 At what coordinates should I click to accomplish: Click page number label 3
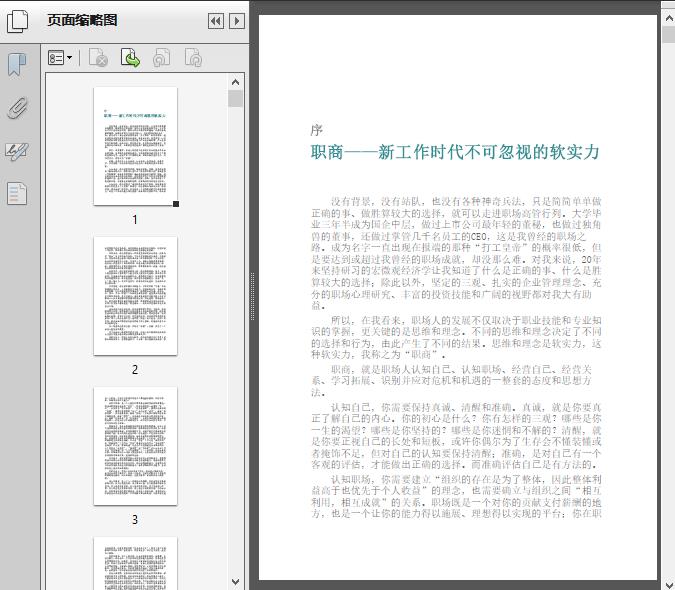point(135,519)
